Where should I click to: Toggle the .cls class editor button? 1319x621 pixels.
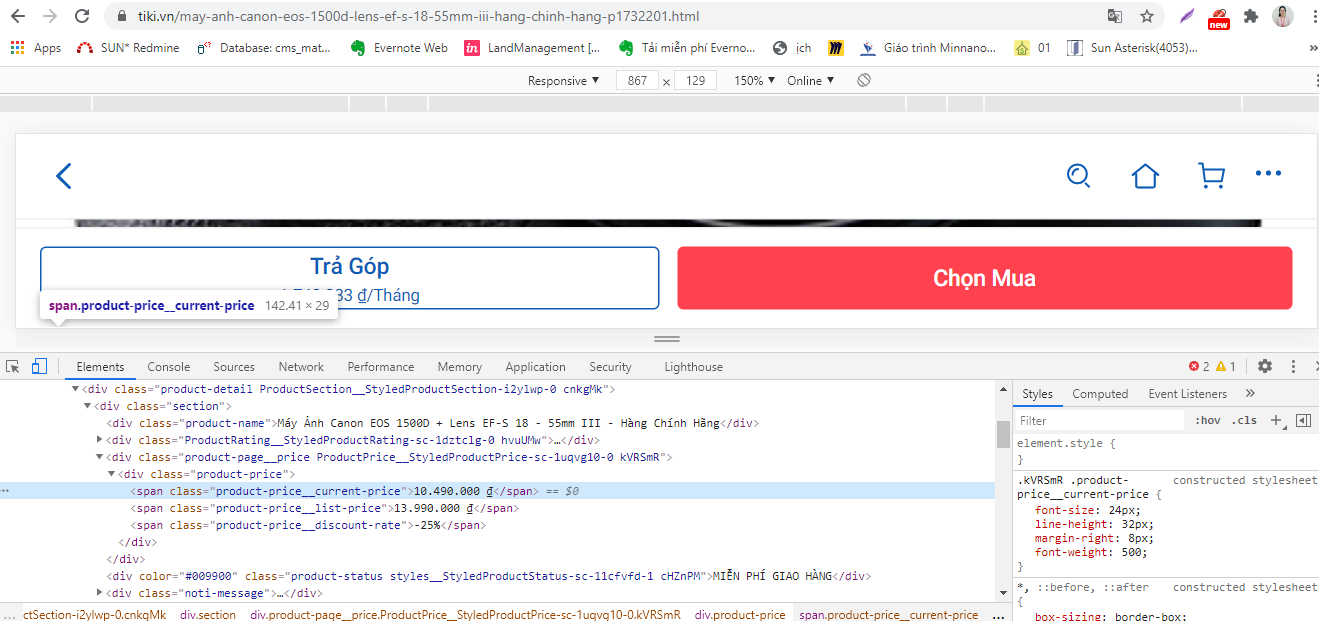[x=1244, y=420]
